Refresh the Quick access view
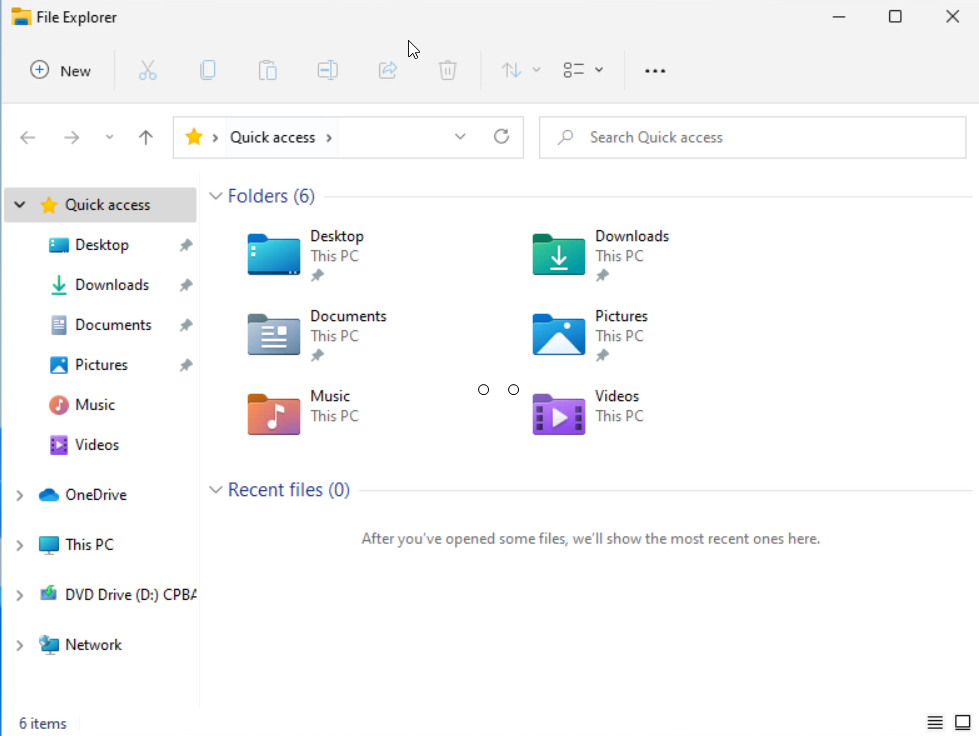The width and height of the screenshot is (979, 736). coord(502,137)
